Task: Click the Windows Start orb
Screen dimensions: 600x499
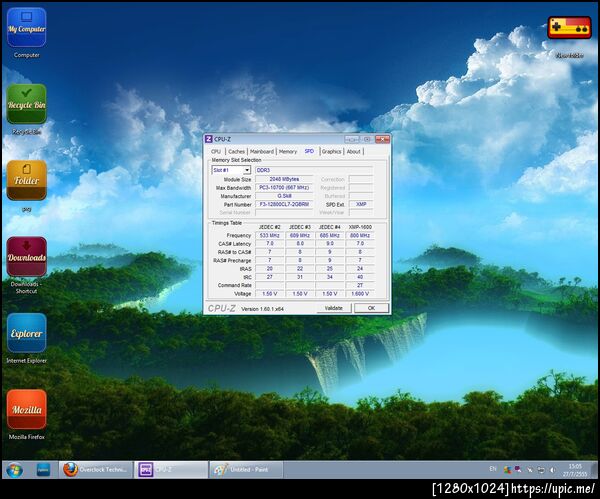Action: (x=15, y=470)
